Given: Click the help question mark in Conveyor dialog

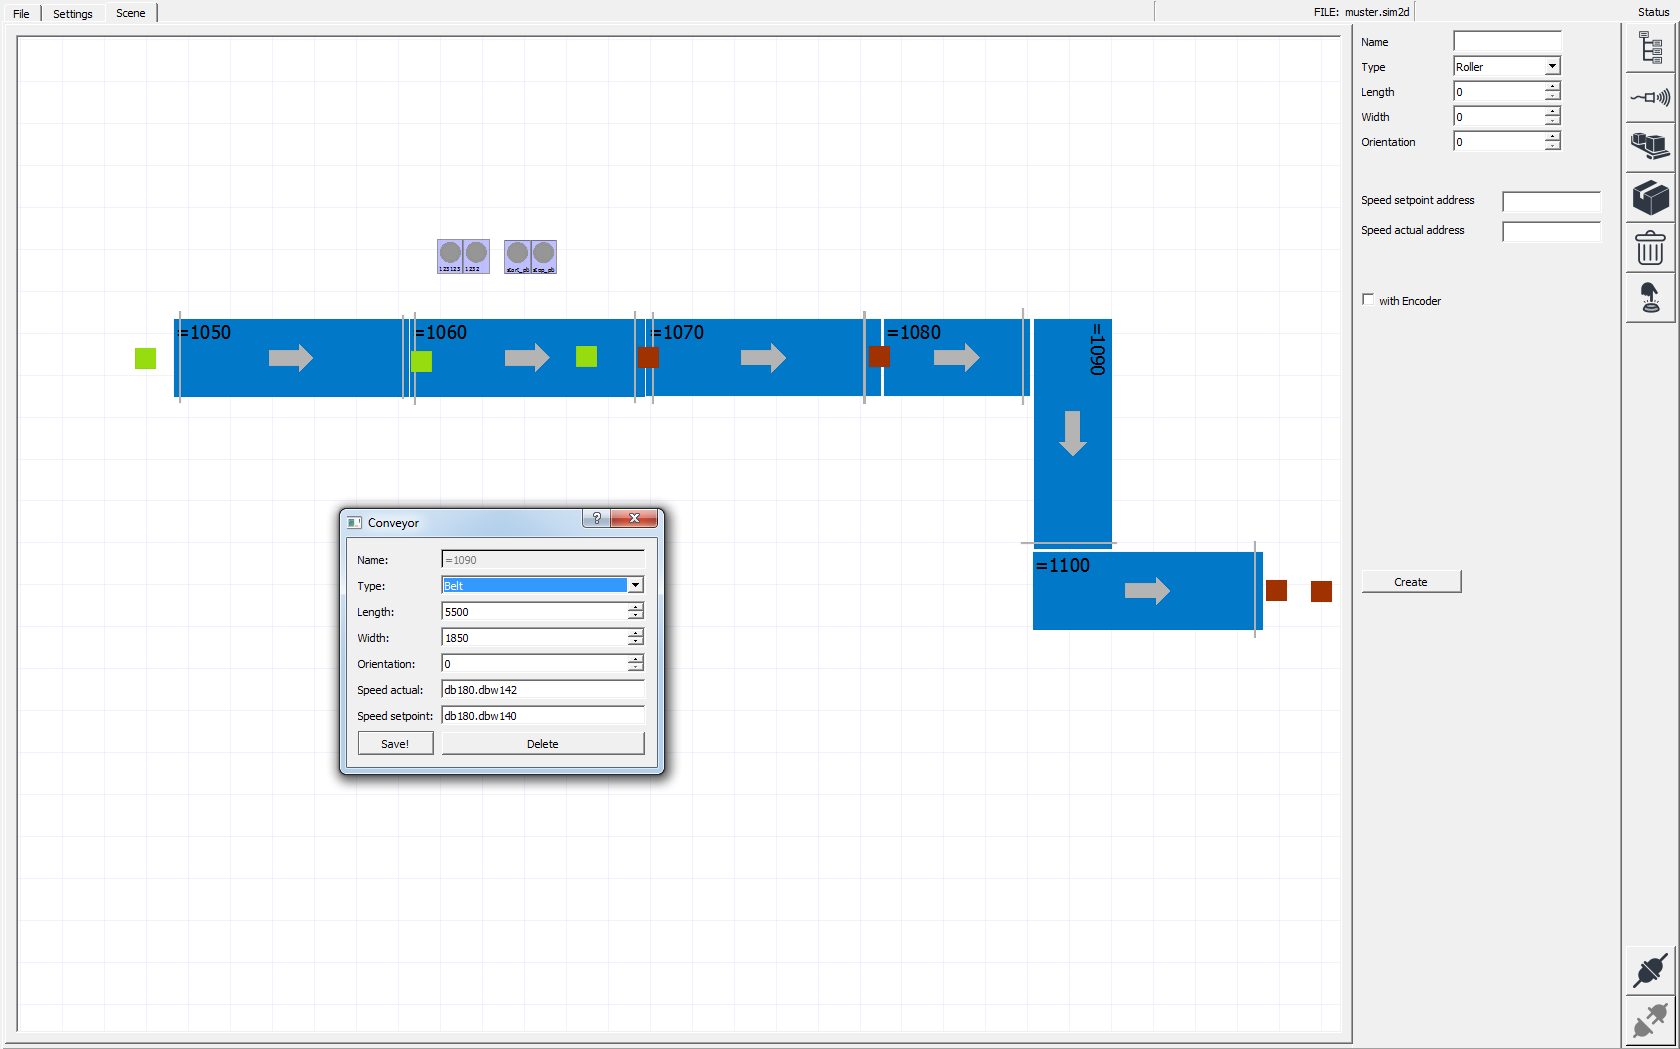Looking at the screenshot, I should (597, 518).
